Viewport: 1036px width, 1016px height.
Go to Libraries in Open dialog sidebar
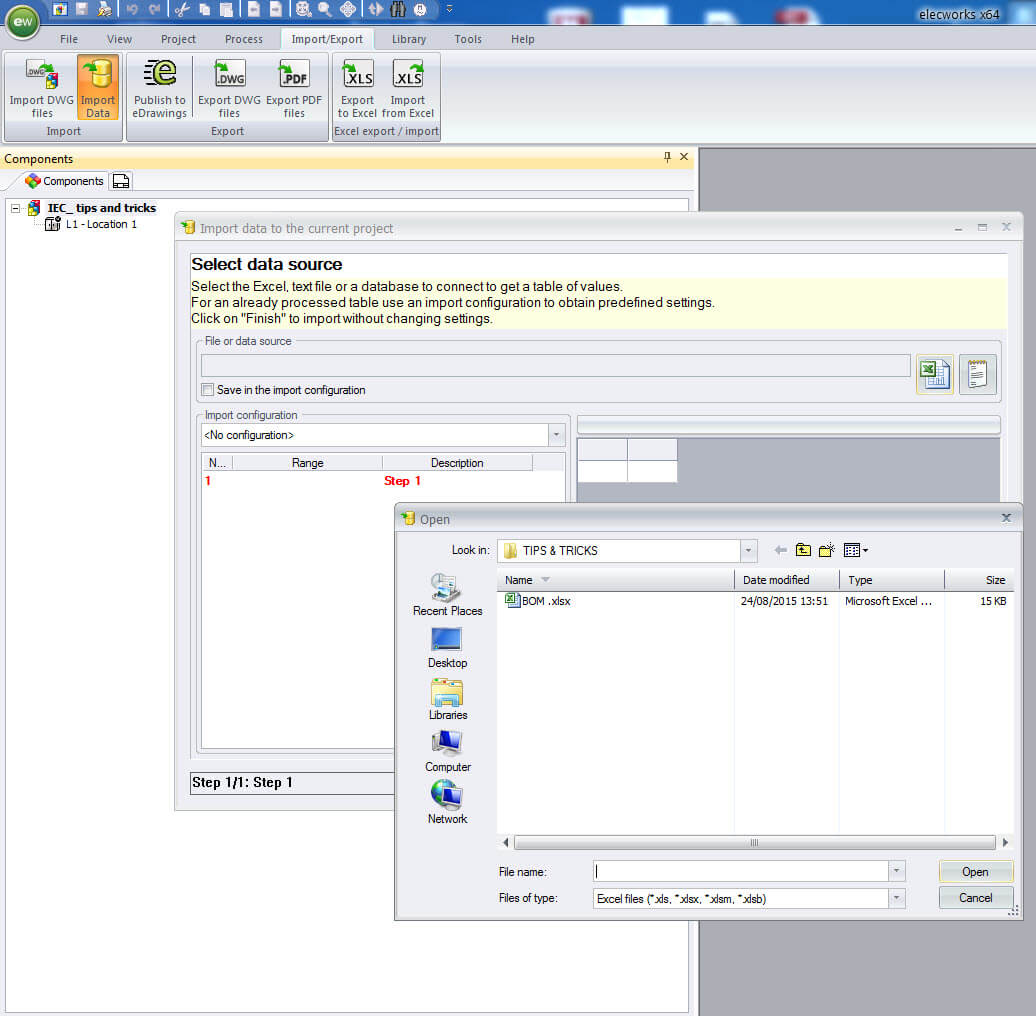447,700
